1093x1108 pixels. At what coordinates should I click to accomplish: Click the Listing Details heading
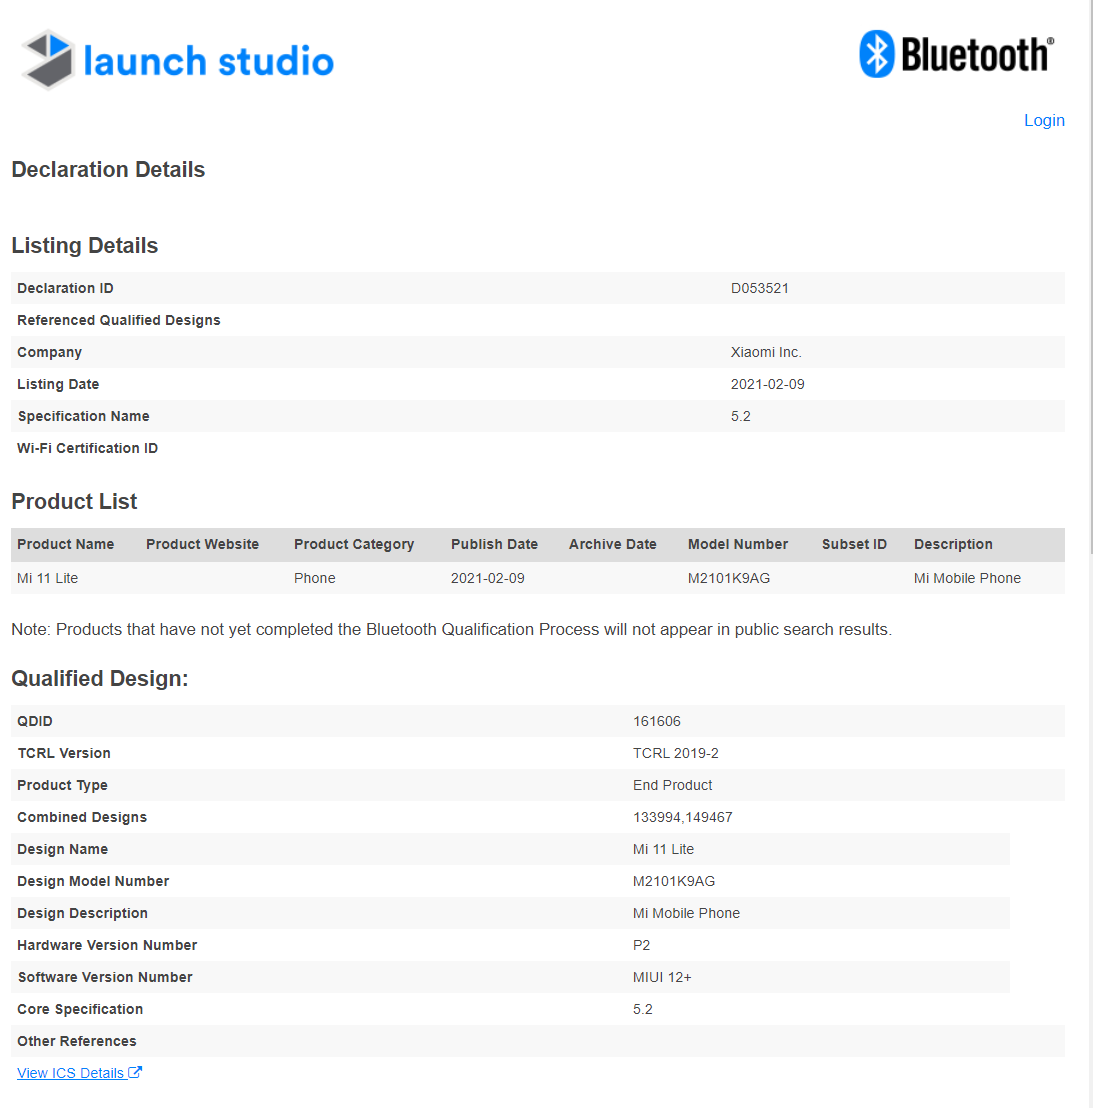(x=85, y=245)
